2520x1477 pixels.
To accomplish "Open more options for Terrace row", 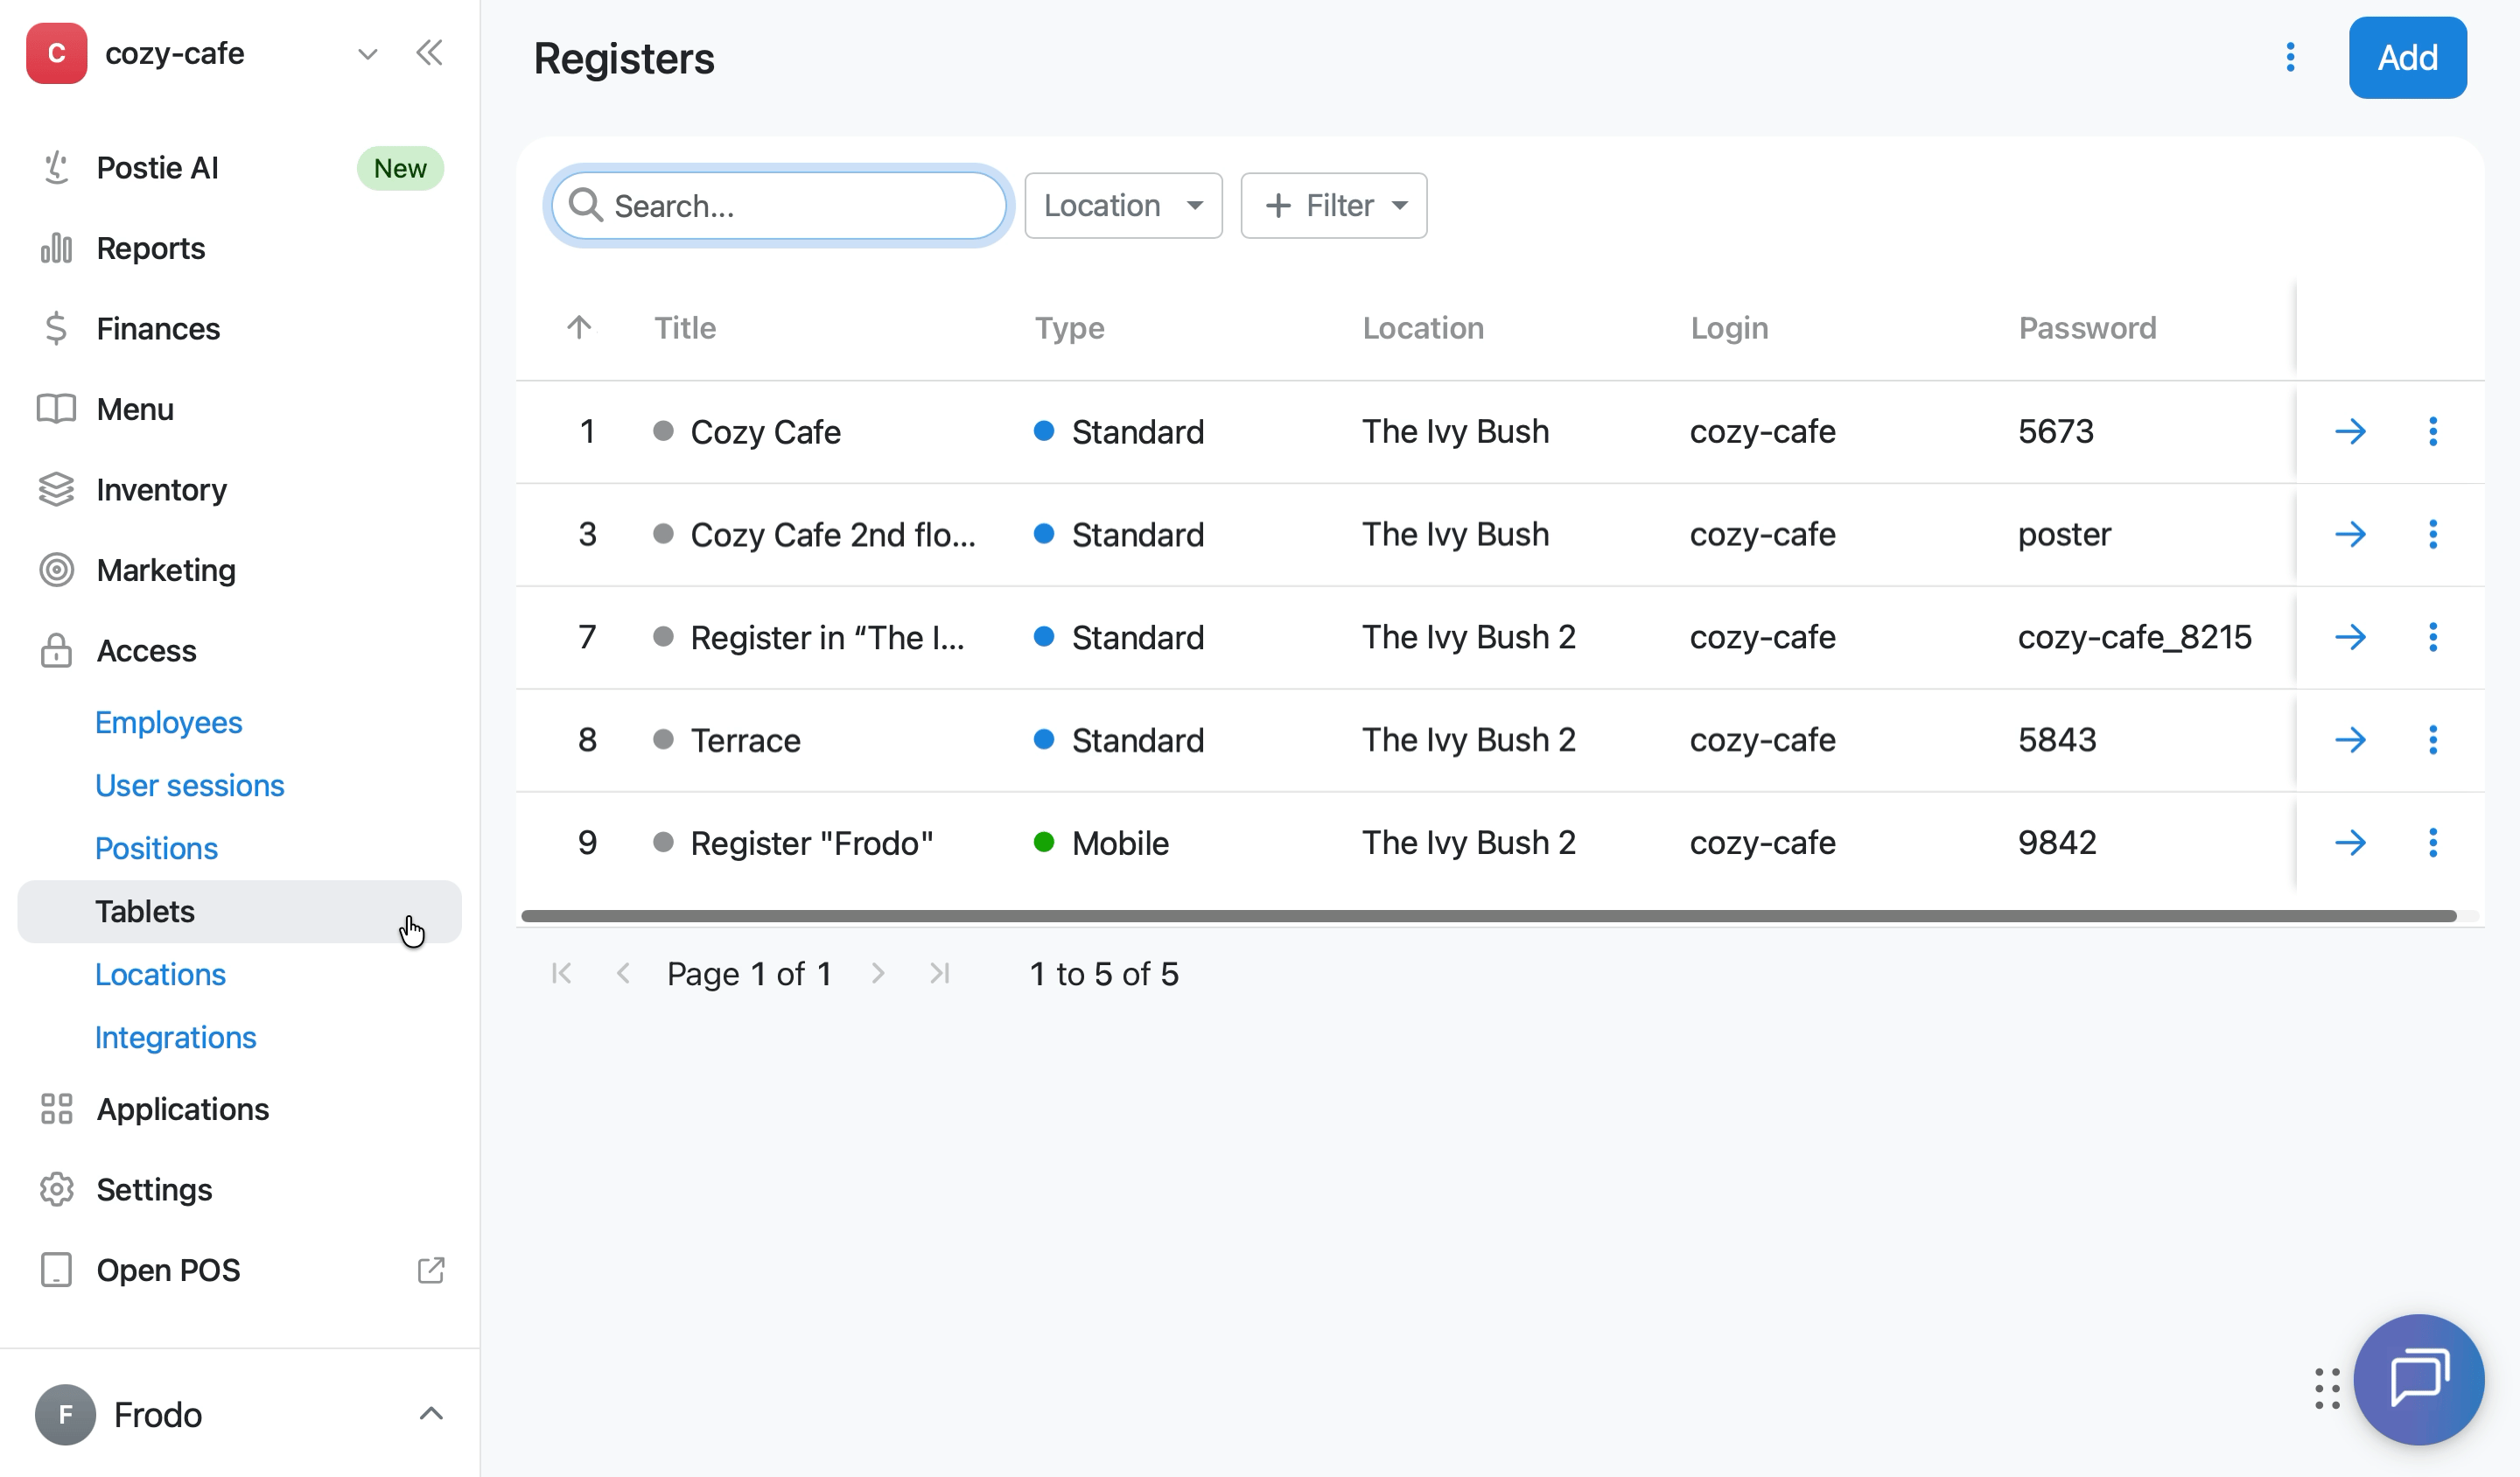I will tap(2433, 740).
